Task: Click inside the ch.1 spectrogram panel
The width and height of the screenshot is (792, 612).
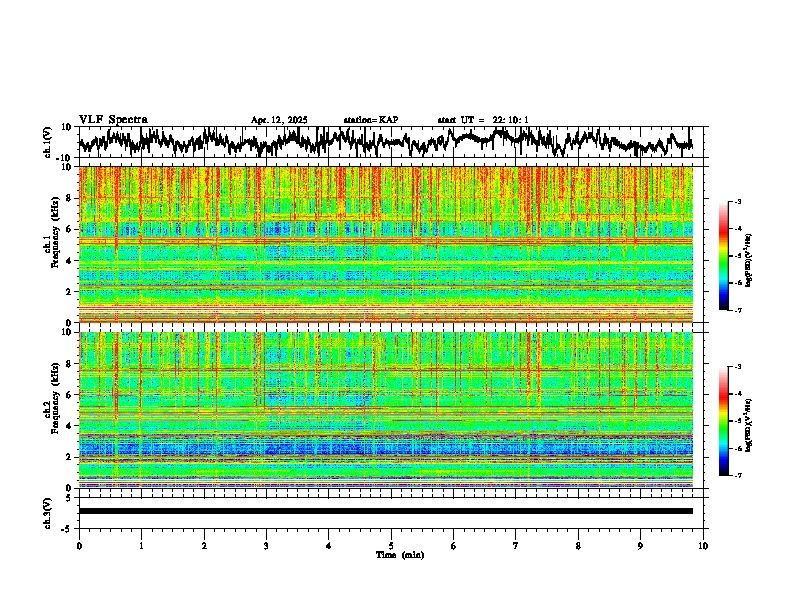Action: (385, 244)
